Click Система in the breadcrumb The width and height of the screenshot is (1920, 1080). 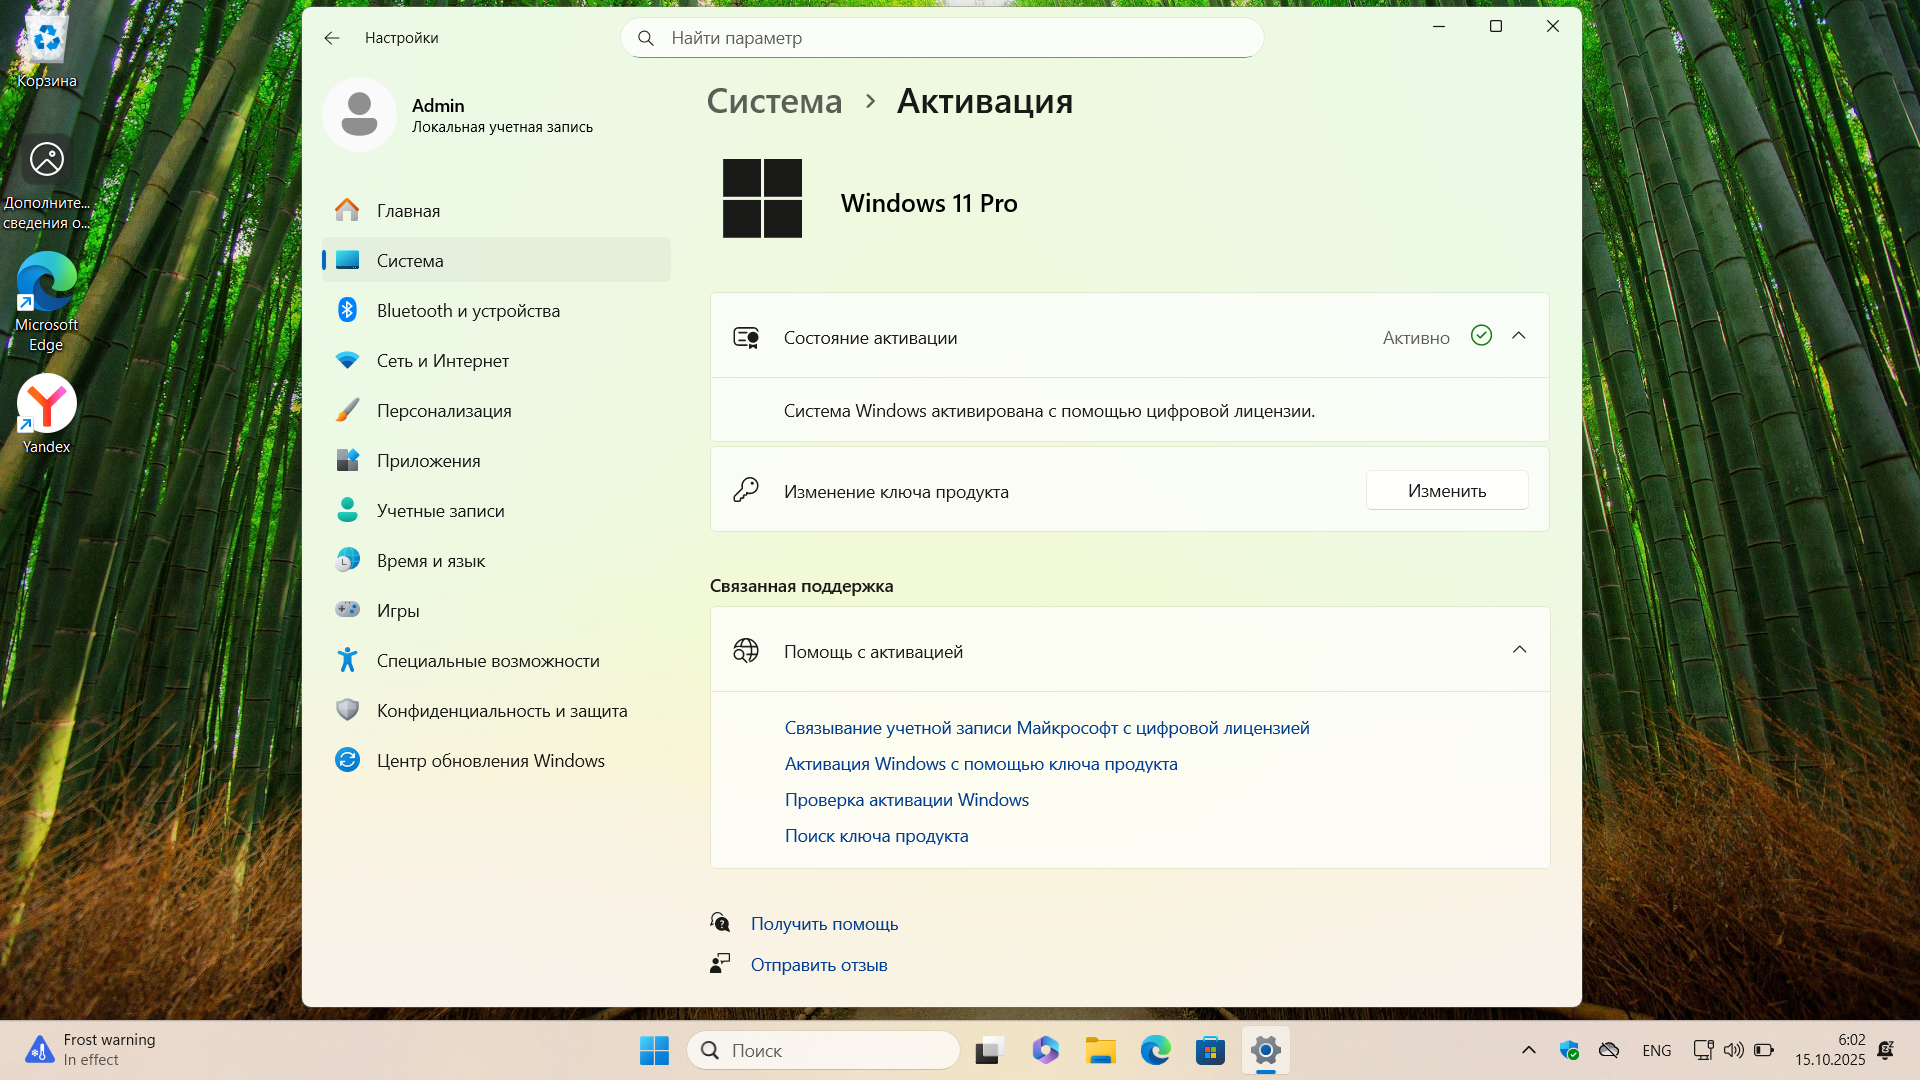[774, 101]
